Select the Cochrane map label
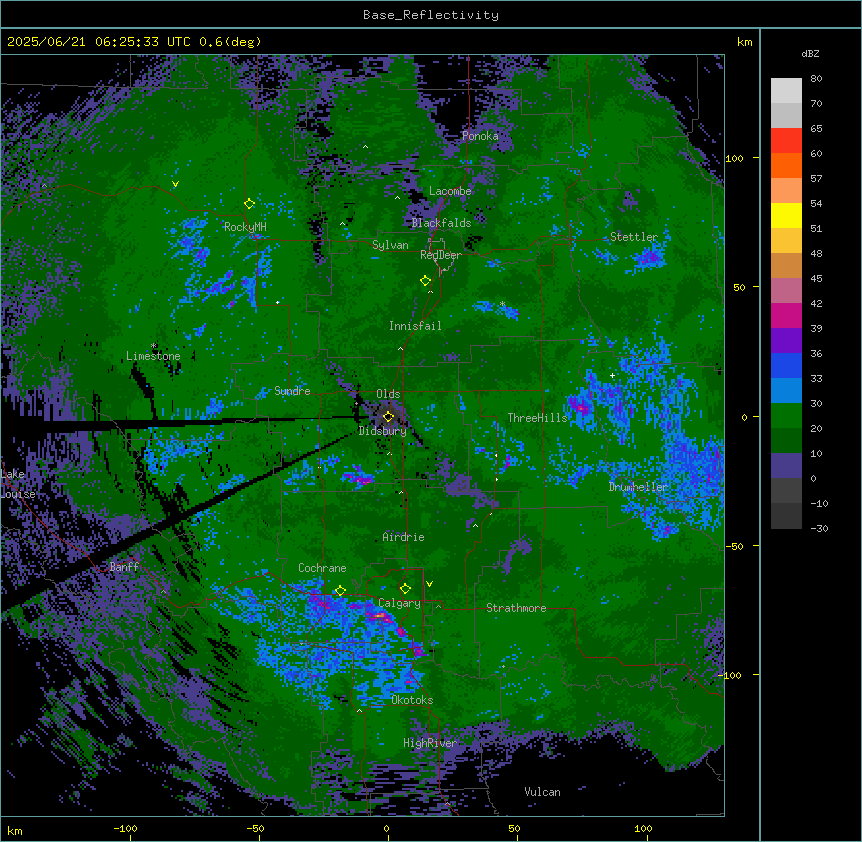 click(322, 568)
